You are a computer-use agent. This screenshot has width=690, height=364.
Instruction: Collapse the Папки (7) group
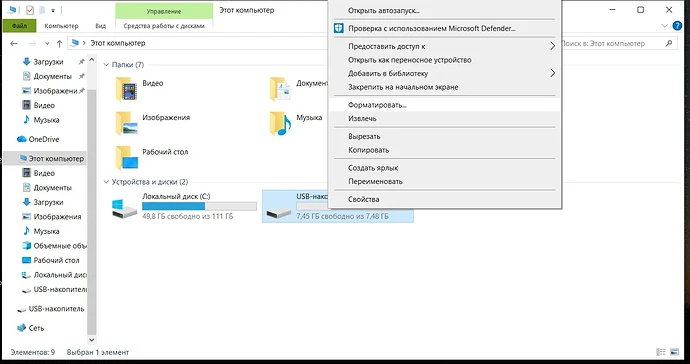[x=106, y=65]
